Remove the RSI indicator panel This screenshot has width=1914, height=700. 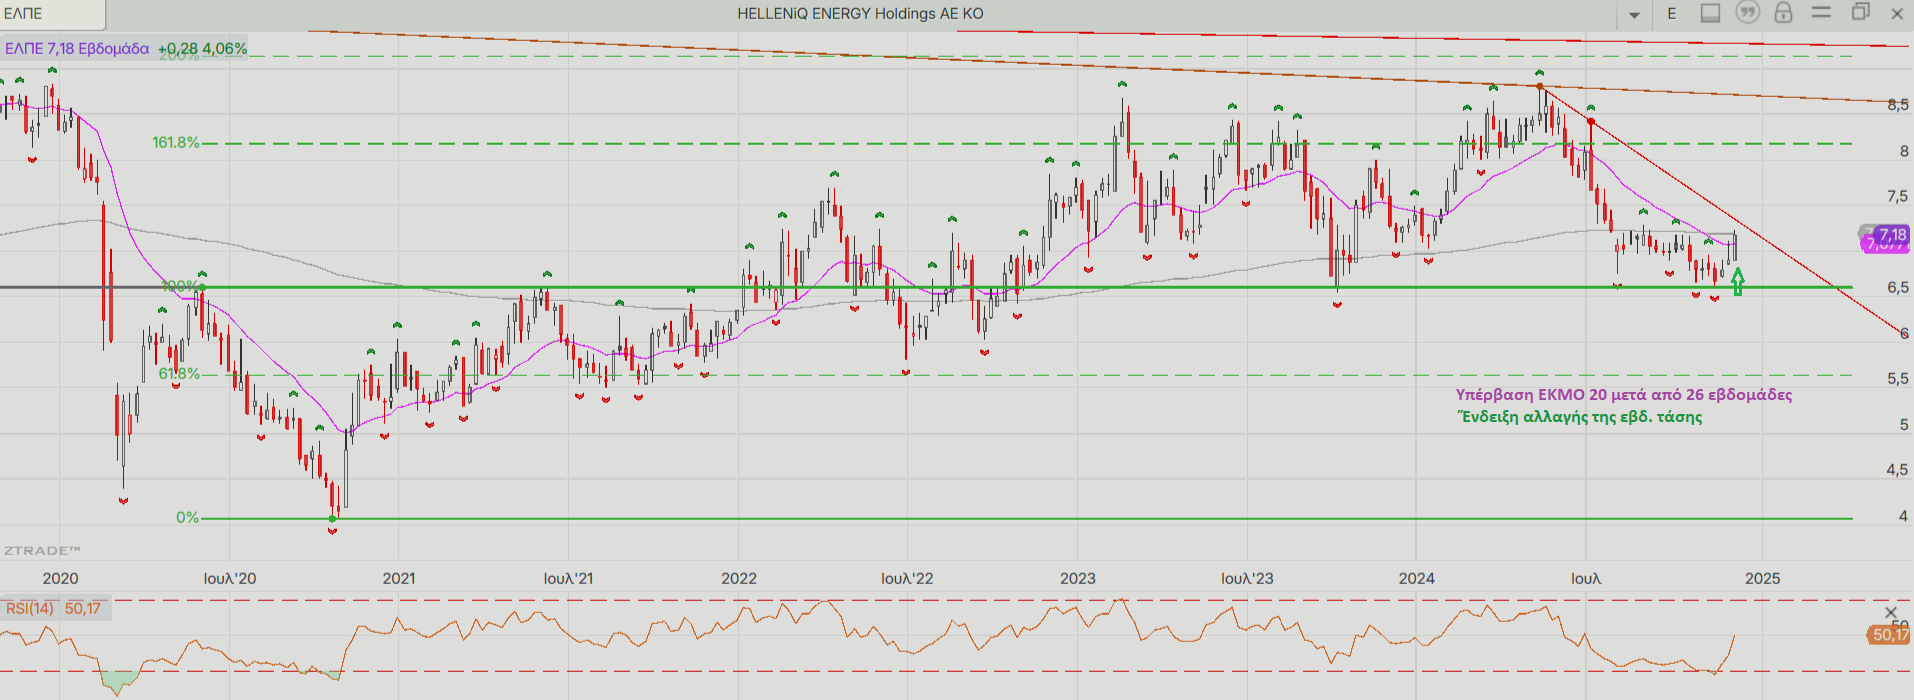click(x=1890, y=612)
